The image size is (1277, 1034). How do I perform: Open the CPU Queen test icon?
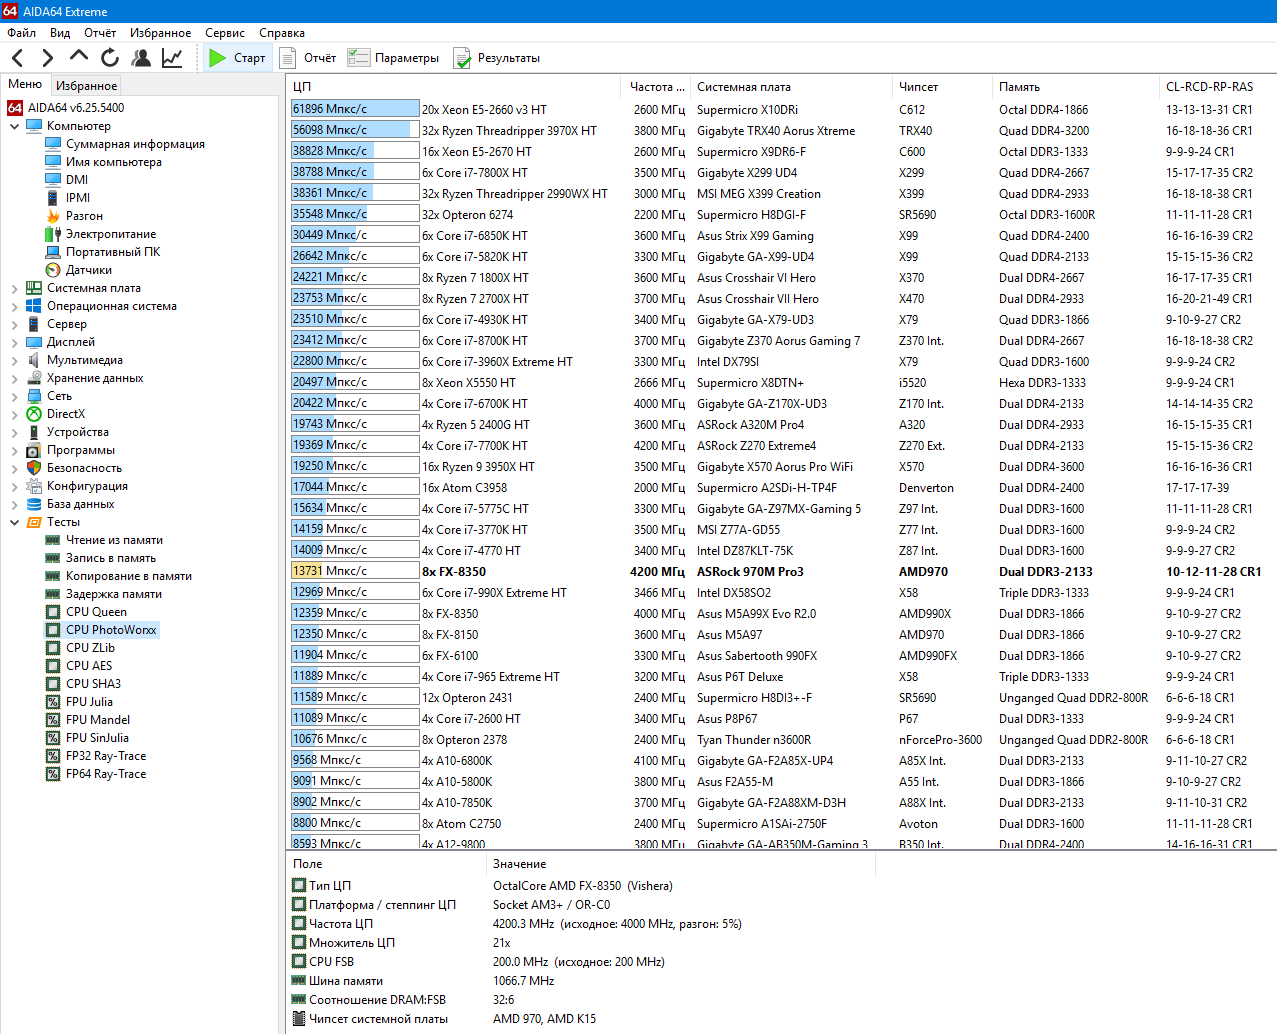[53, 612]
